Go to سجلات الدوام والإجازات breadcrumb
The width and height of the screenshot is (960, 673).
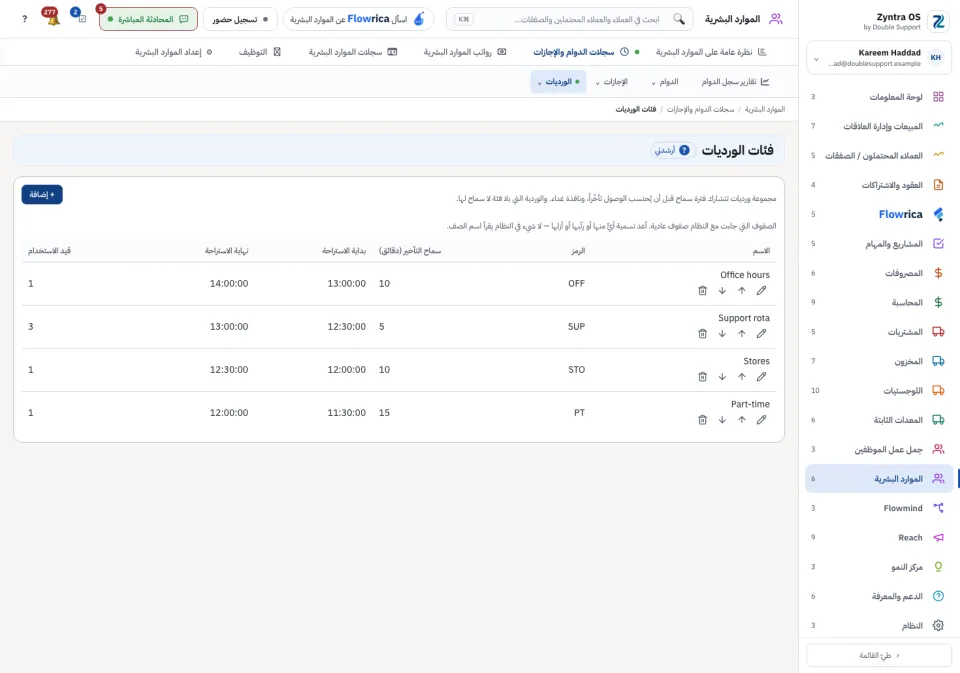700,109
